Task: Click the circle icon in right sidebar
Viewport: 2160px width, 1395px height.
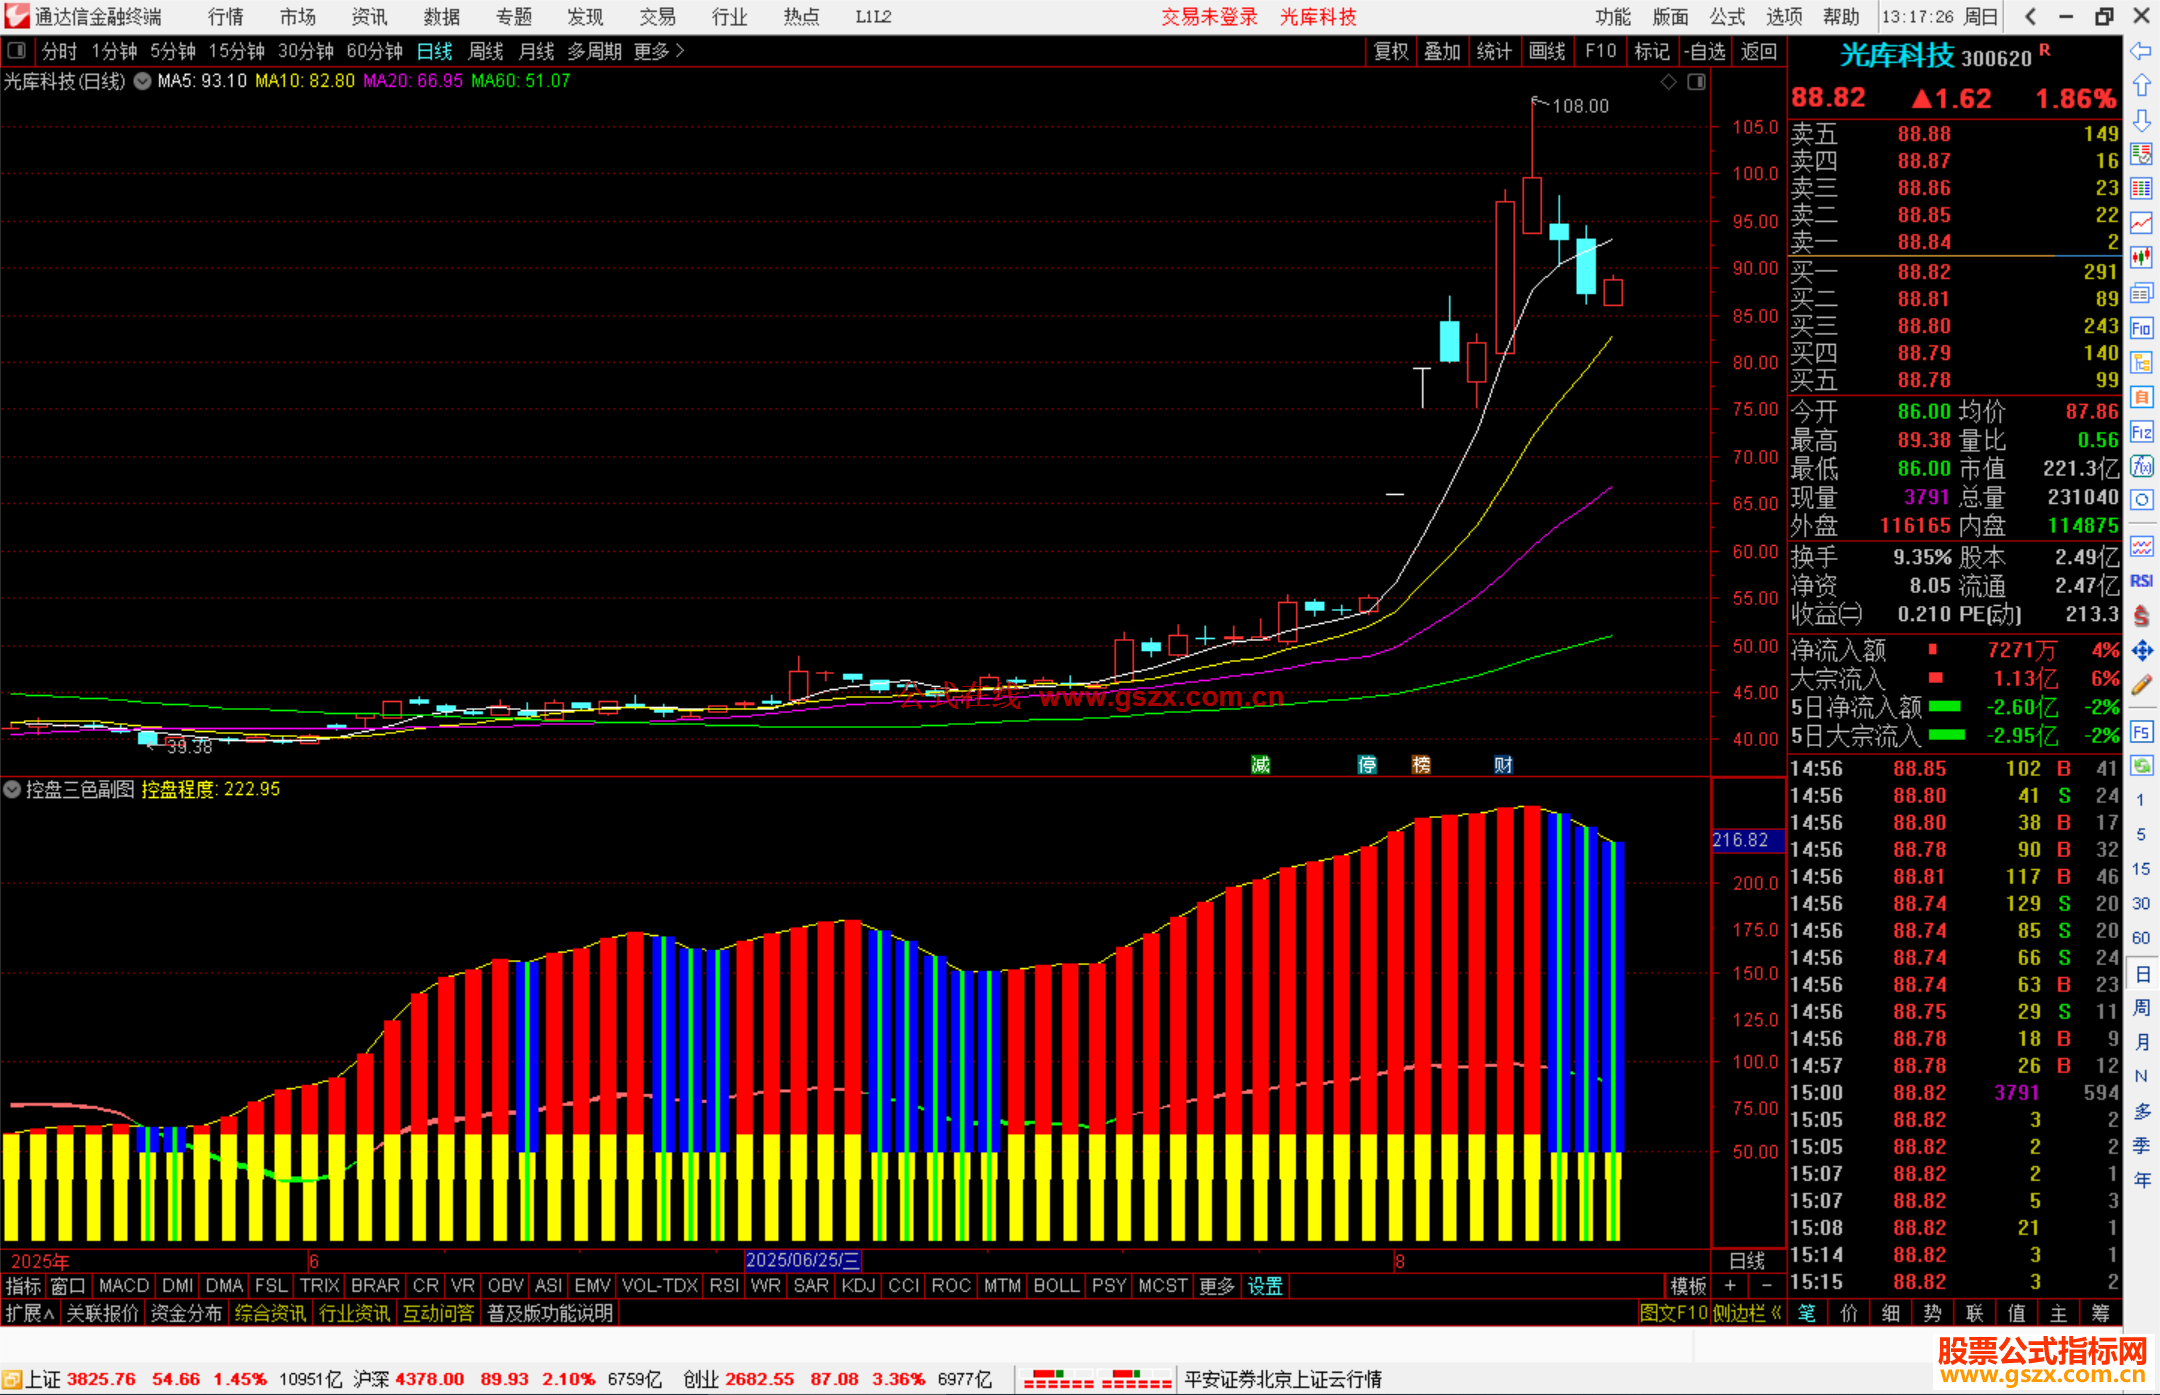Action: tap(2141, 500)
